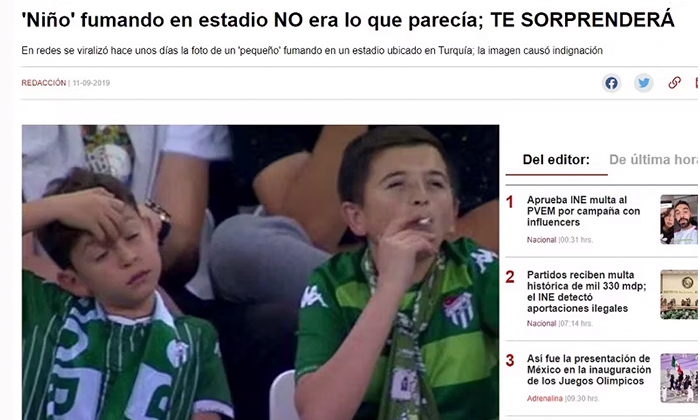Click ranking number 3 in editor list

pos(510,361)
